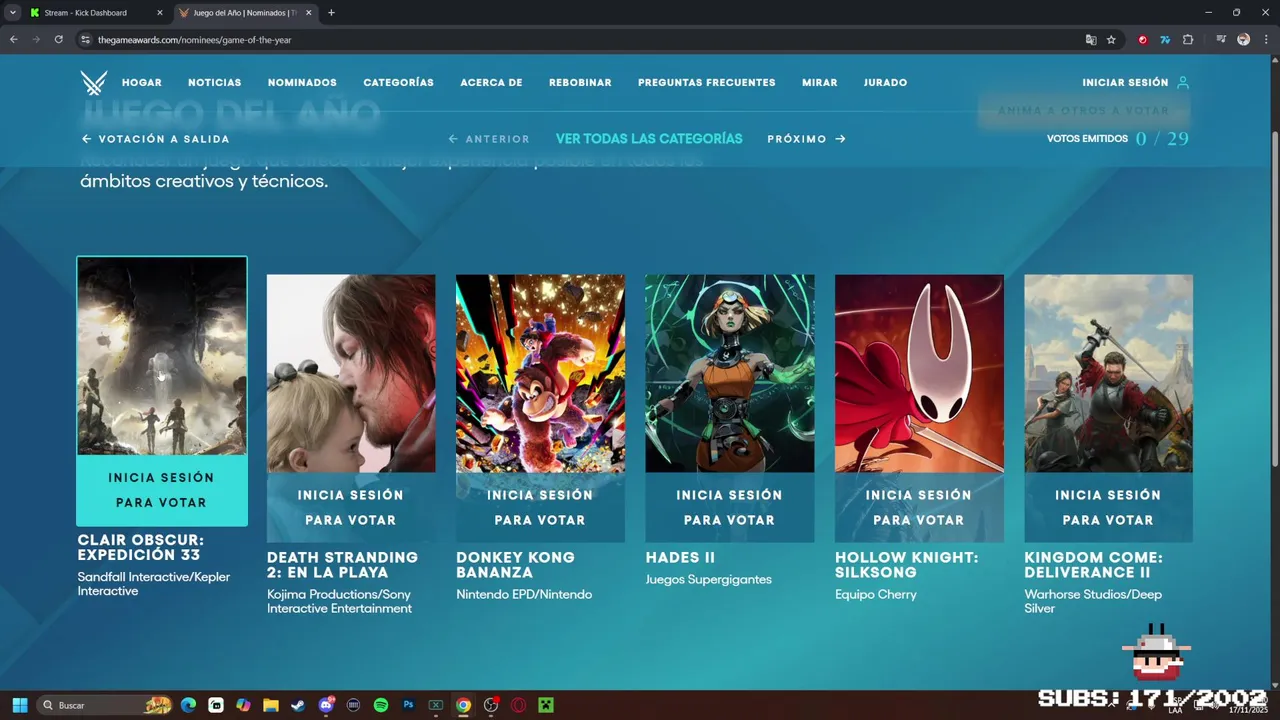Open the Windows Start menu
The height and width of the screenshot is (720, 1280).
tap(19, 705)
